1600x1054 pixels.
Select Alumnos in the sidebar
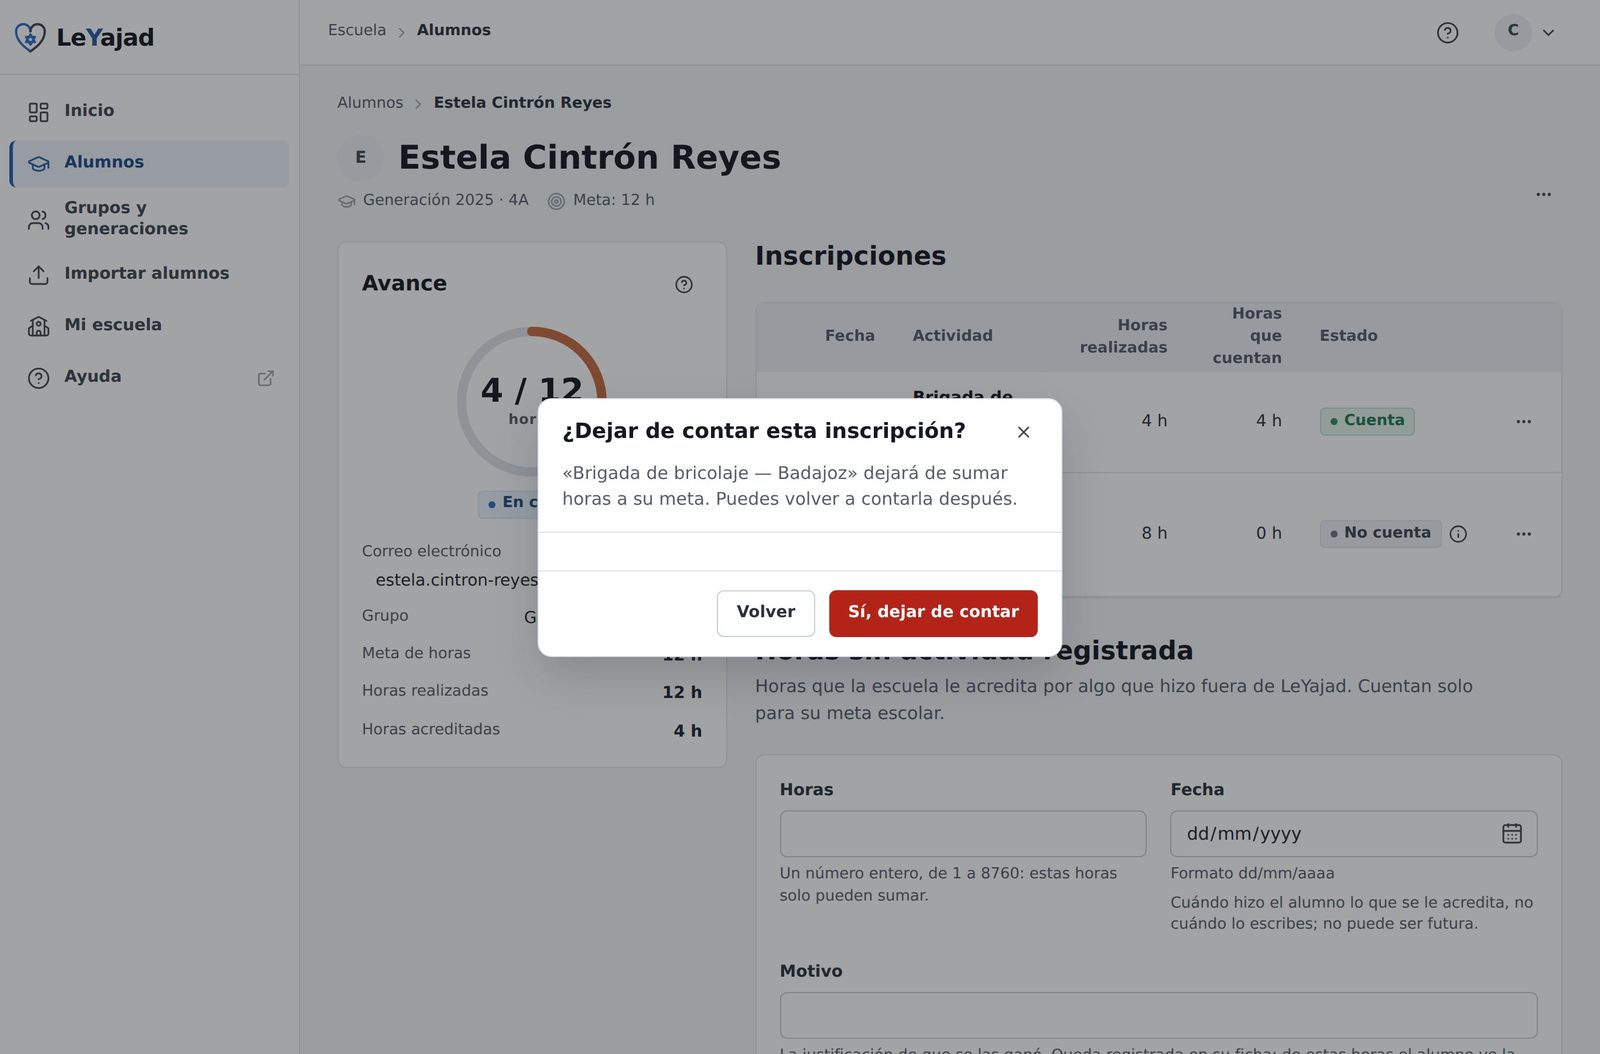tap(150, 163)
